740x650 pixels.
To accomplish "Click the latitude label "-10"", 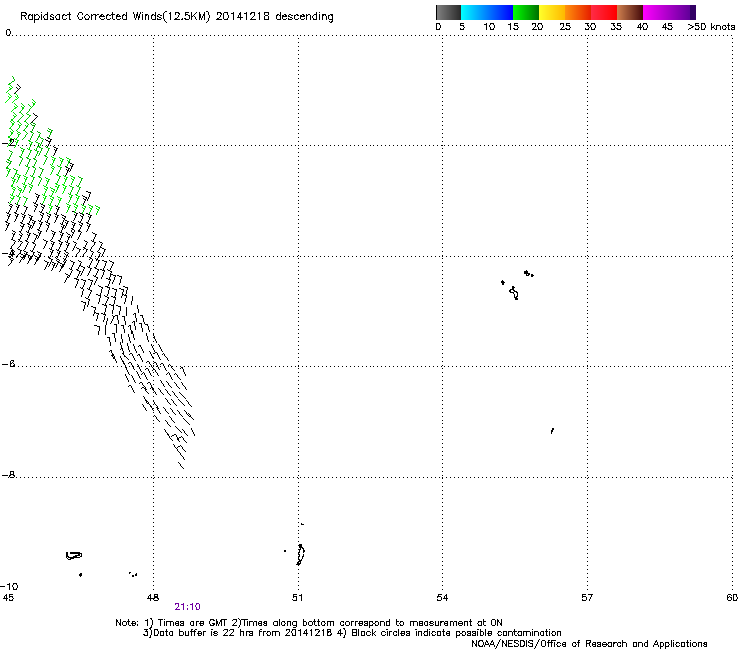I will [9, 586].
